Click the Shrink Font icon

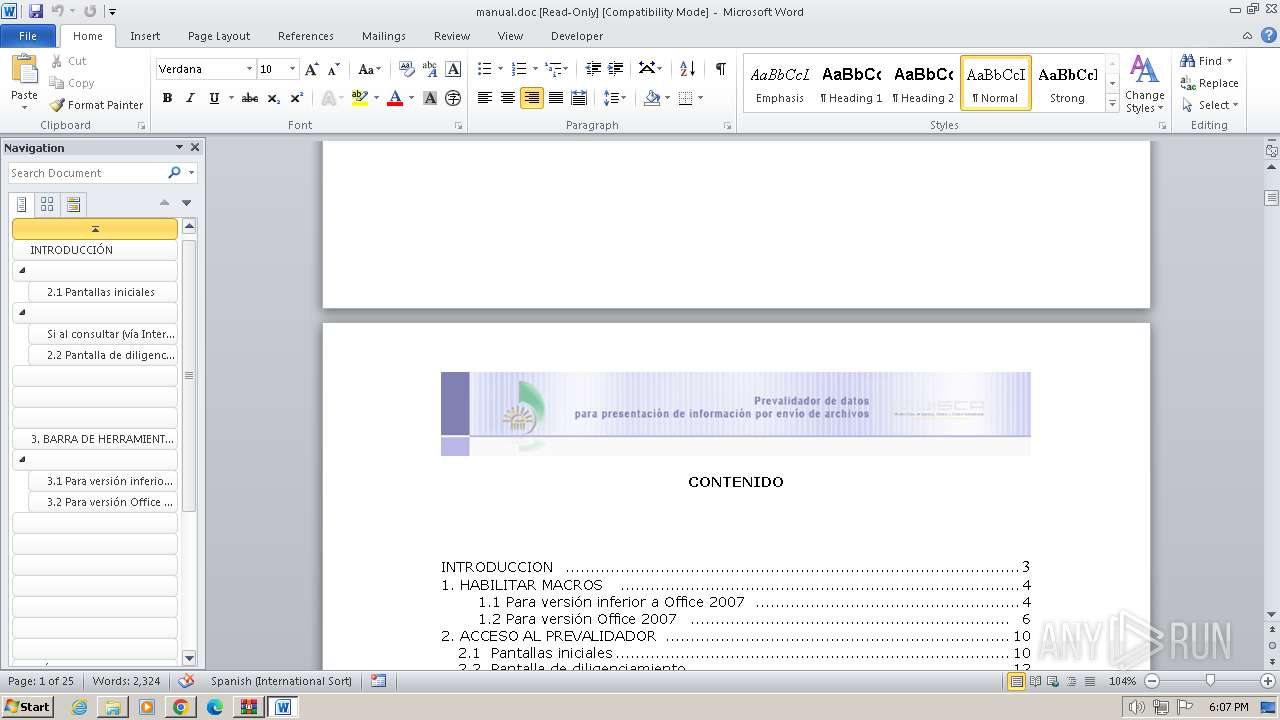(334, 69)
